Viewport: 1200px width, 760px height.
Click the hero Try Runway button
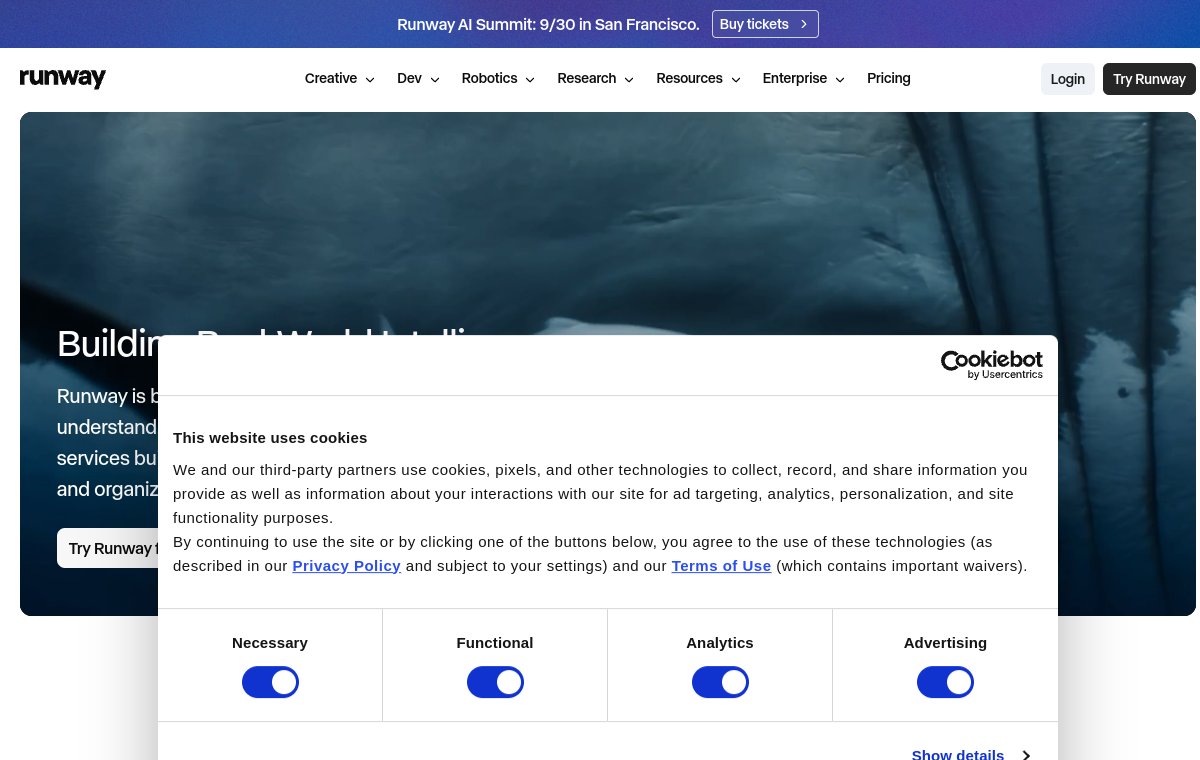(108, 548)
